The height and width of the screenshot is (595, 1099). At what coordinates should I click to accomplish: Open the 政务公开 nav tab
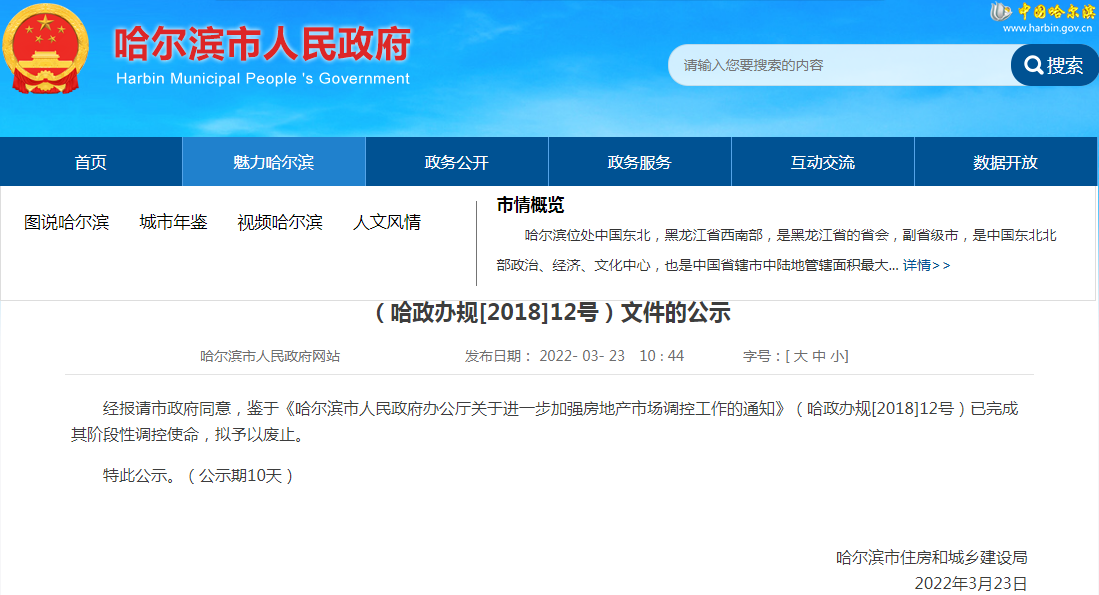click(x=457, y=162)
